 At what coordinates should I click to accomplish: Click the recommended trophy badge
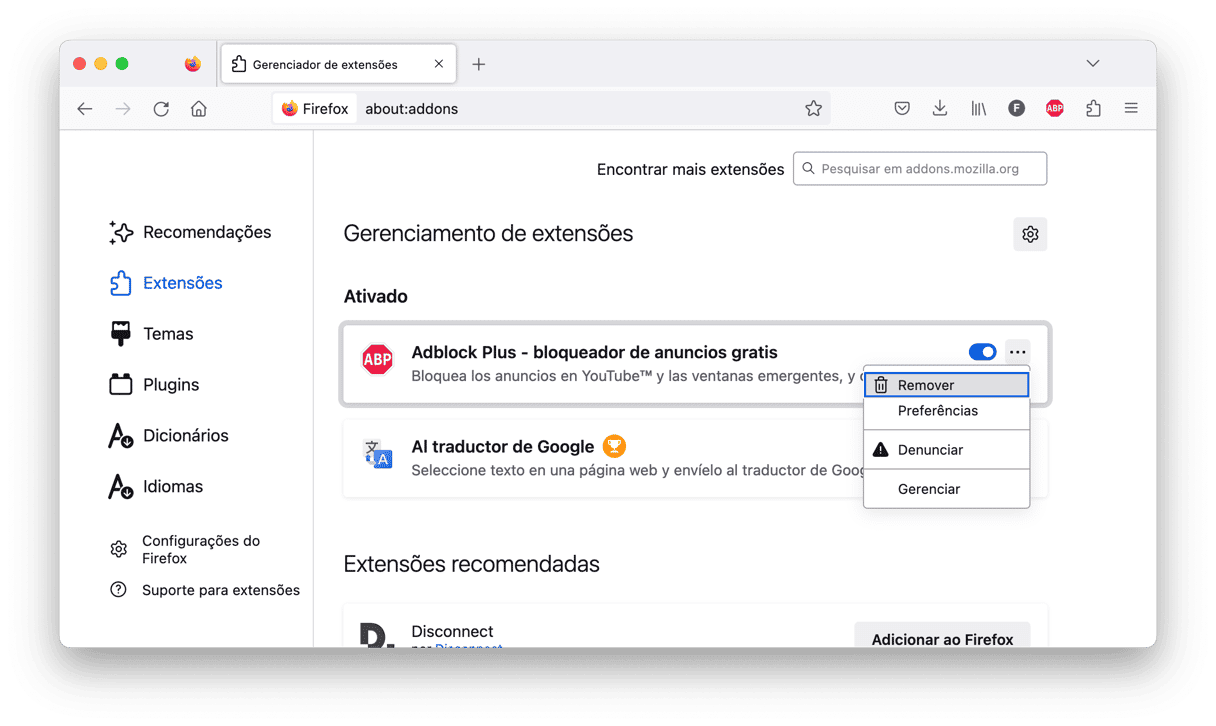tap(614, 446)
